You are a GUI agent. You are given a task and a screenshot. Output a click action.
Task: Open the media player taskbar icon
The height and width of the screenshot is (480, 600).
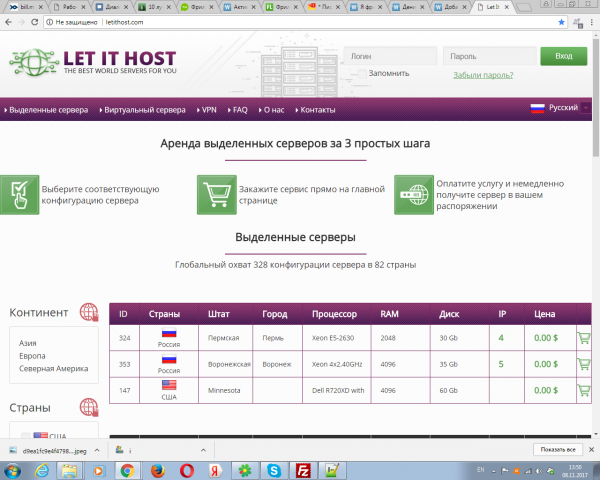coord(98,471)
